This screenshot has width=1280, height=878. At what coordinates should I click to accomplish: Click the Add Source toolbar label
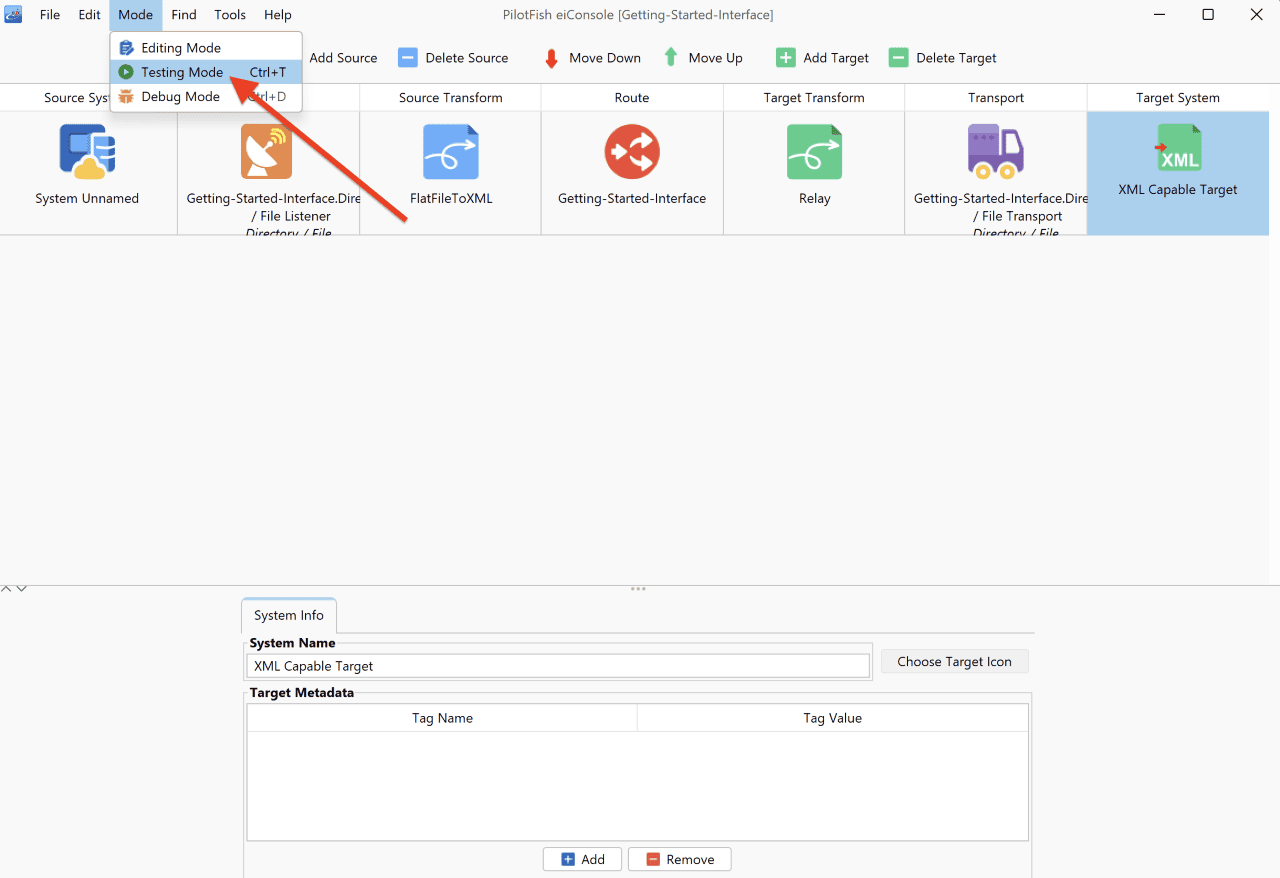click(x=343, y=58)
